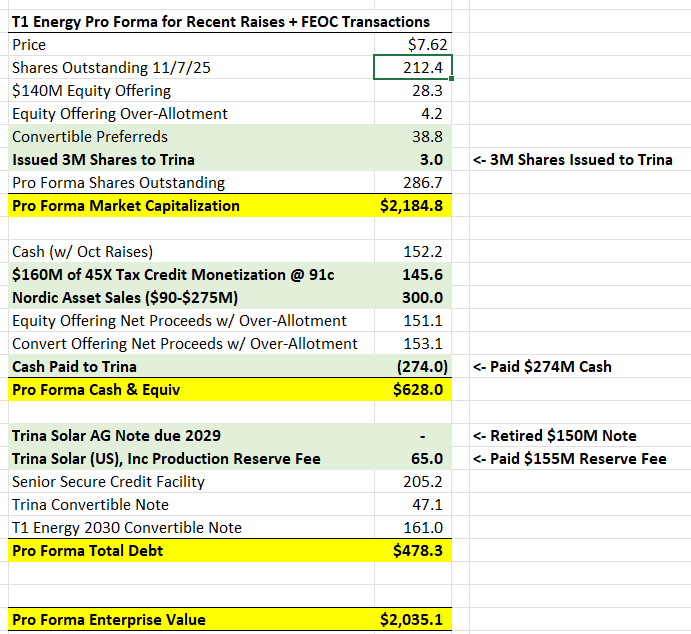
Task: Select the active cell showing 212.4
Action: 413,67
